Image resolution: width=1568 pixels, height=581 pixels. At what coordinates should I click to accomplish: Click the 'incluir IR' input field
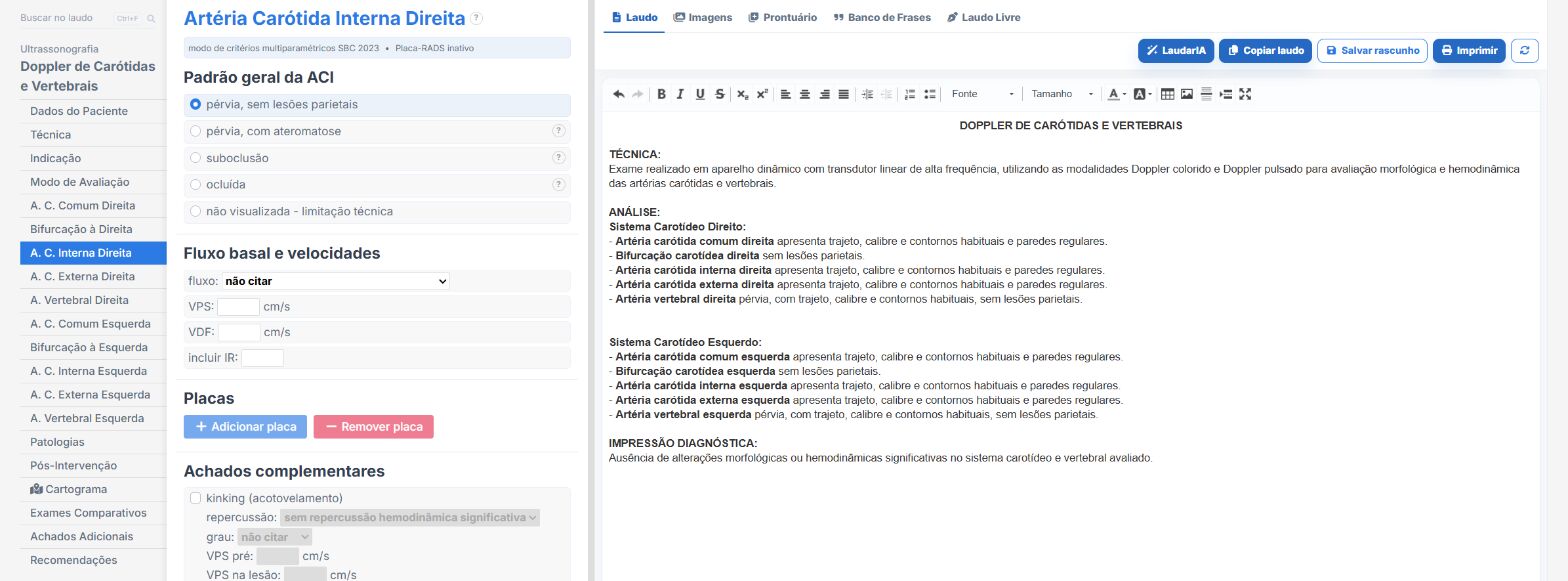pyautogui.click(x=262, y=358)
